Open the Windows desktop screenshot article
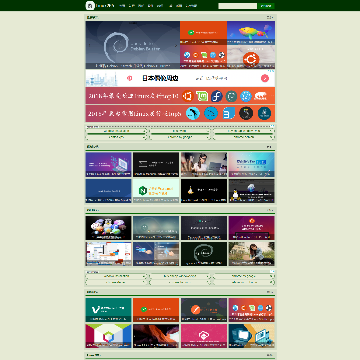This screenshot has width=360, height=360. point(108,254)
